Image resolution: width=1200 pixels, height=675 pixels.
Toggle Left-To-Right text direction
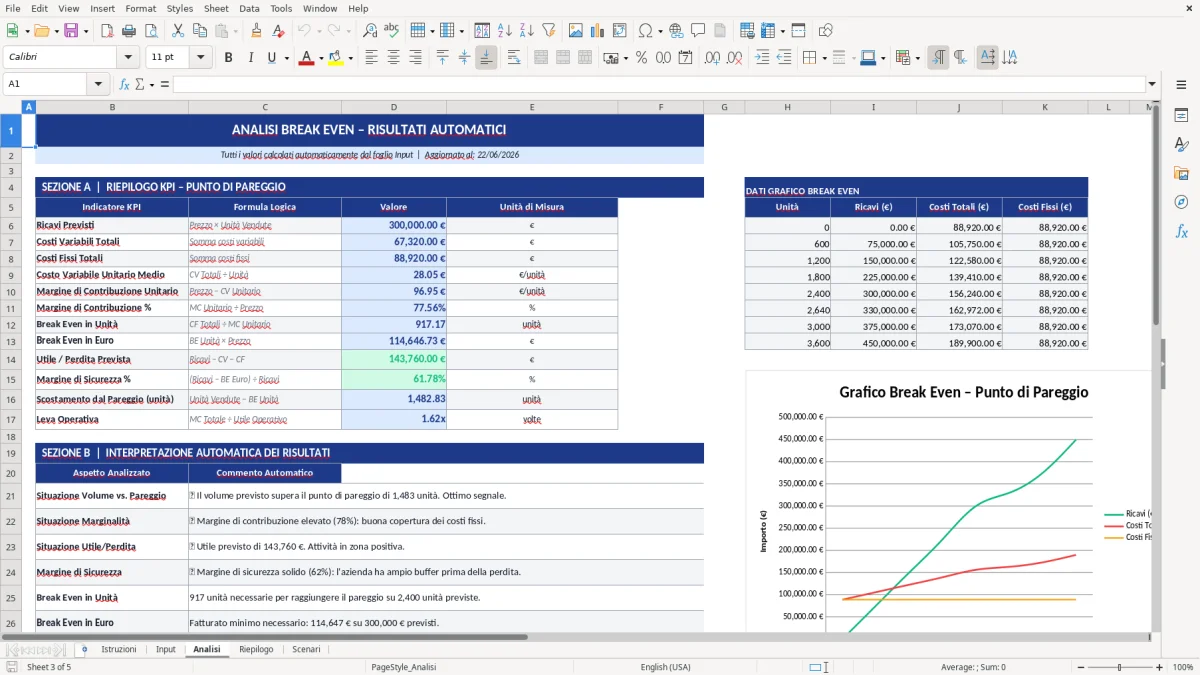coord(938,58)
